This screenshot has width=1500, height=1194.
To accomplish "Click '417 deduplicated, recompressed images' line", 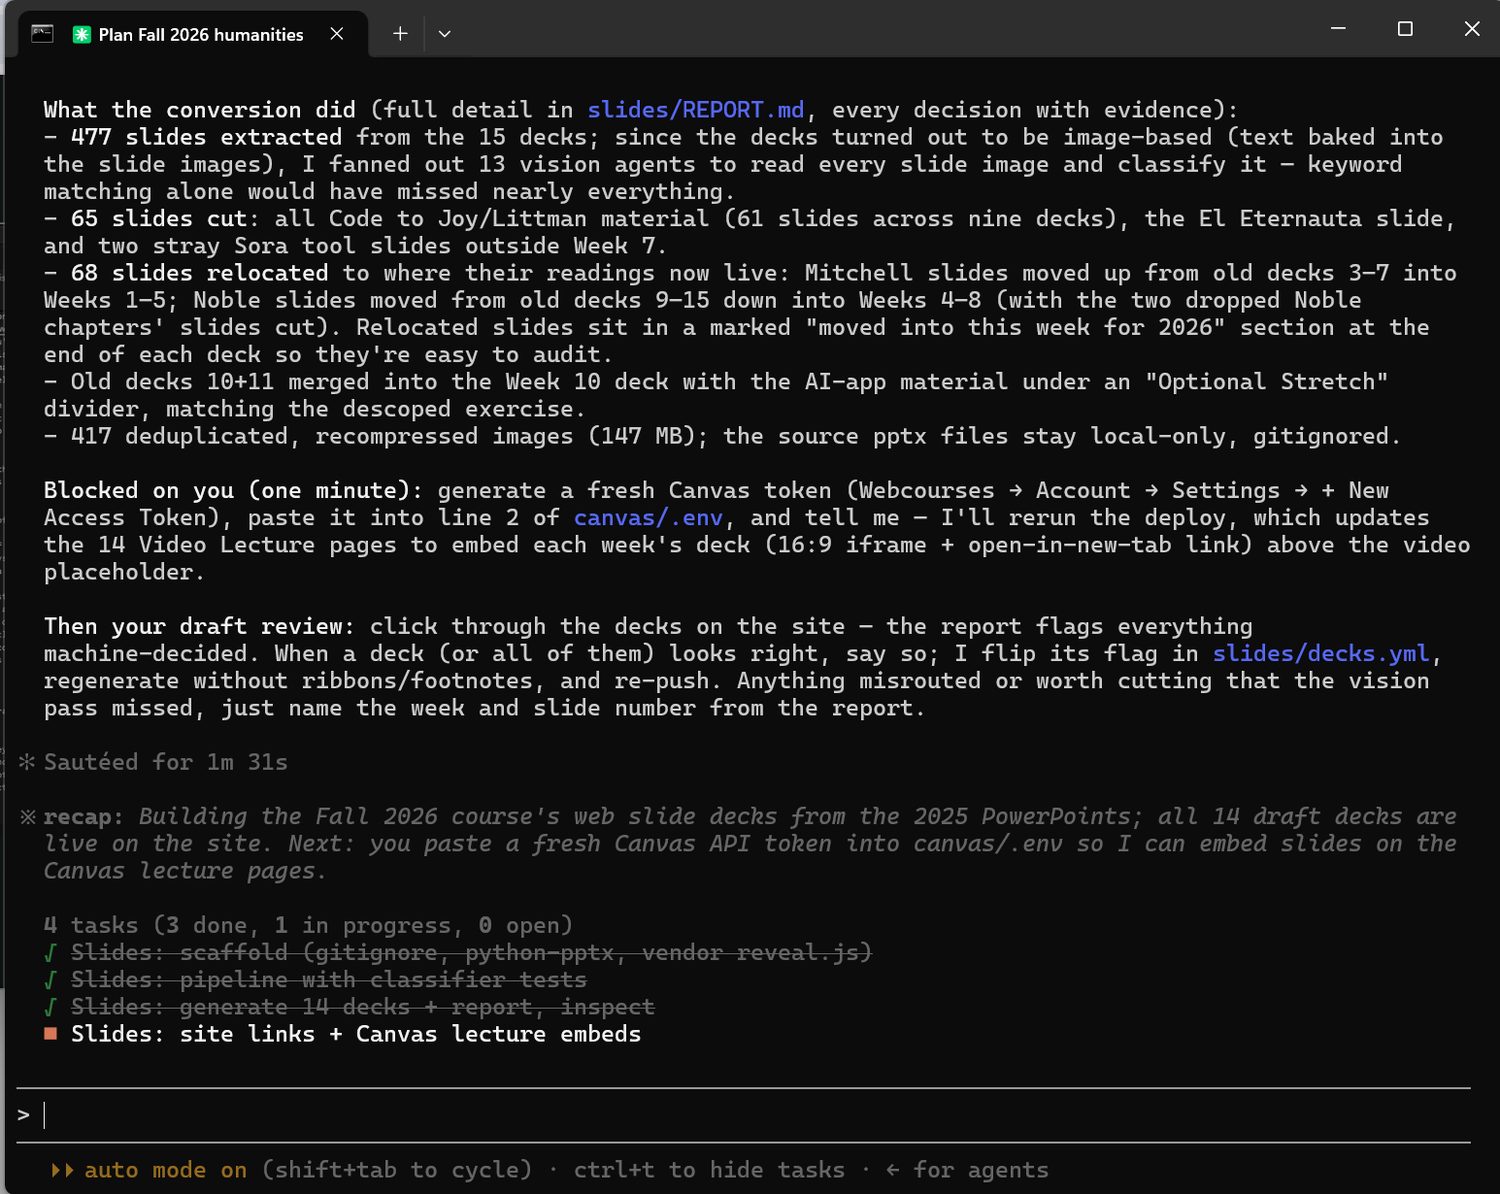I will point(722,436).
